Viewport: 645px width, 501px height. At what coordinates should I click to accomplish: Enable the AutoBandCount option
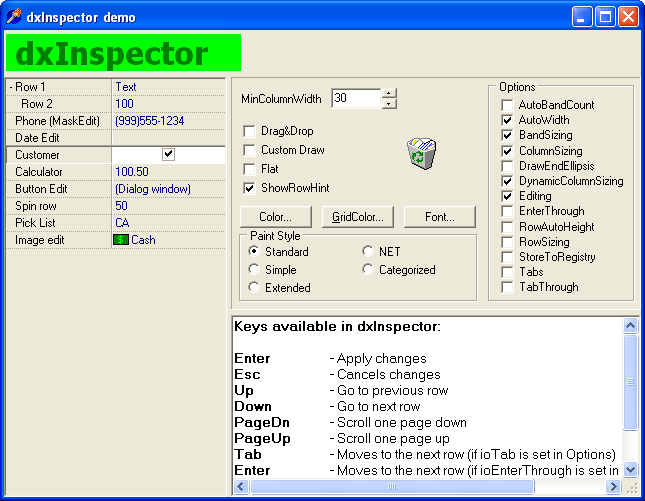[x=507, y=105]
